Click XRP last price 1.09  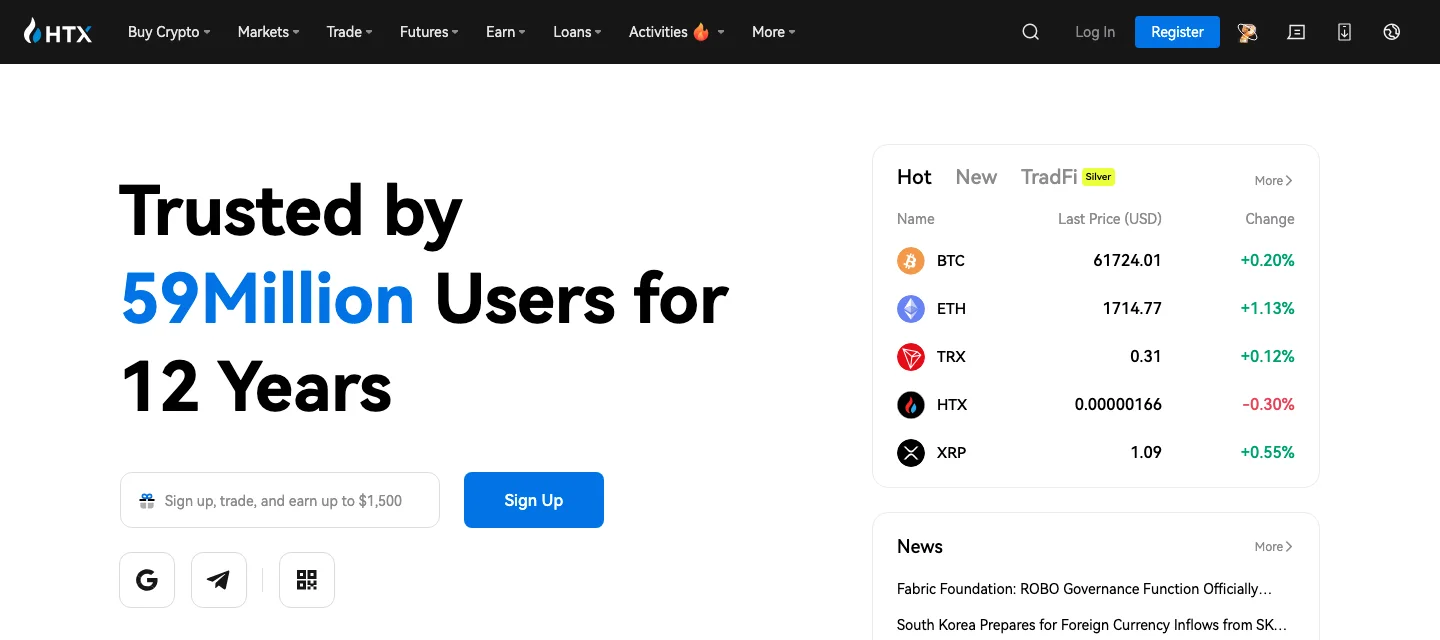1146,453
